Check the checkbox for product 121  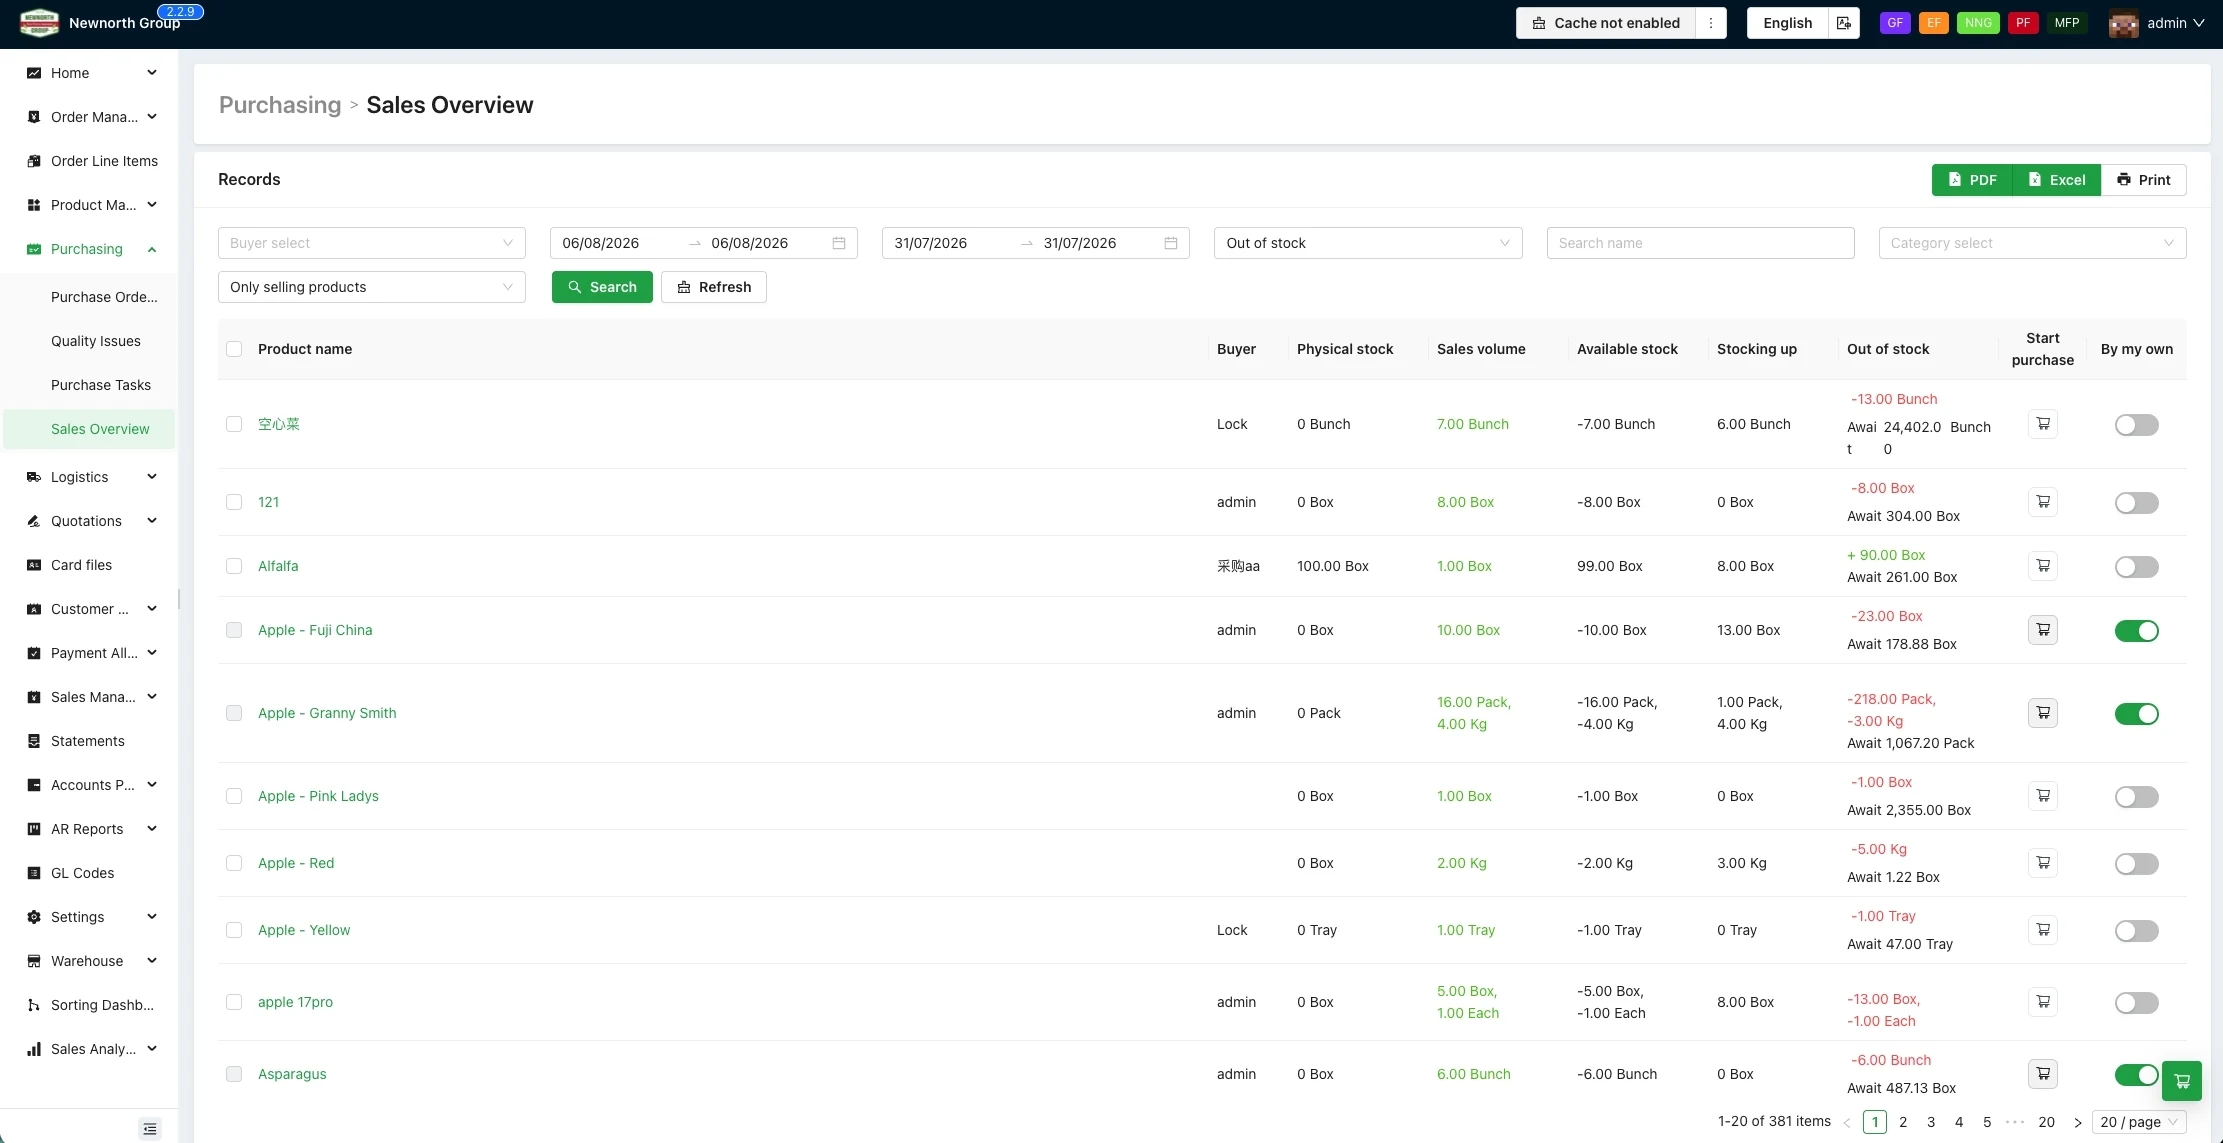click(x=234, y=502)
